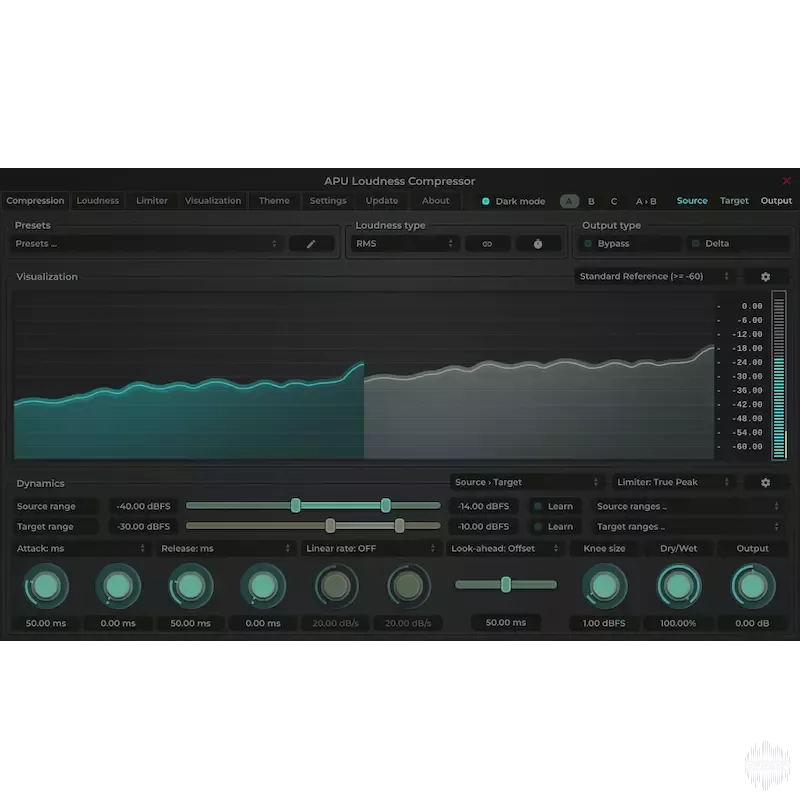This screenshot has width=800, height=800.
Task: Click the second Attack knob at 0.00 ms
Action: pyautogui.click(x=118, y=586)
